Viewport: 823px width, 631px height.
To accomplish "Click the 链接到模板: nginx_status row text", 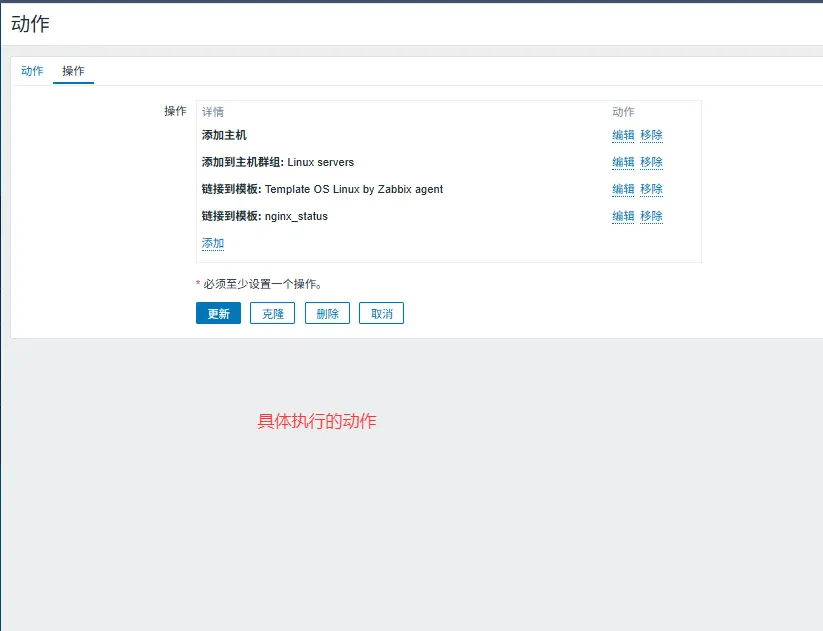I will pos(264,216).
